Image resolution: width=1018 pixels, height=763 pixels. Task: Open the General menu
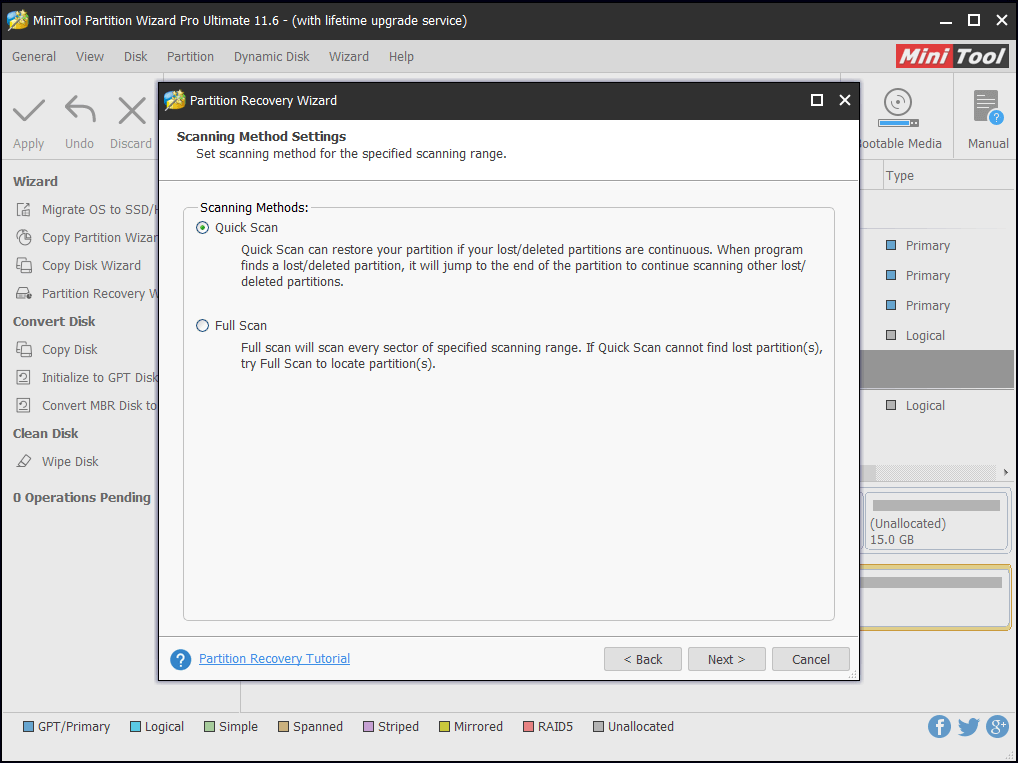(34, 56)
